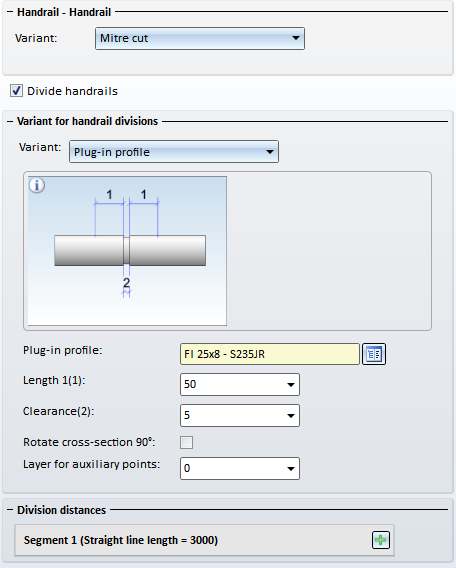The height and width of the screenshot is (568, 456).
Task: Collapse the Handrail - Handrail section
Action: (x=10, y=12)
